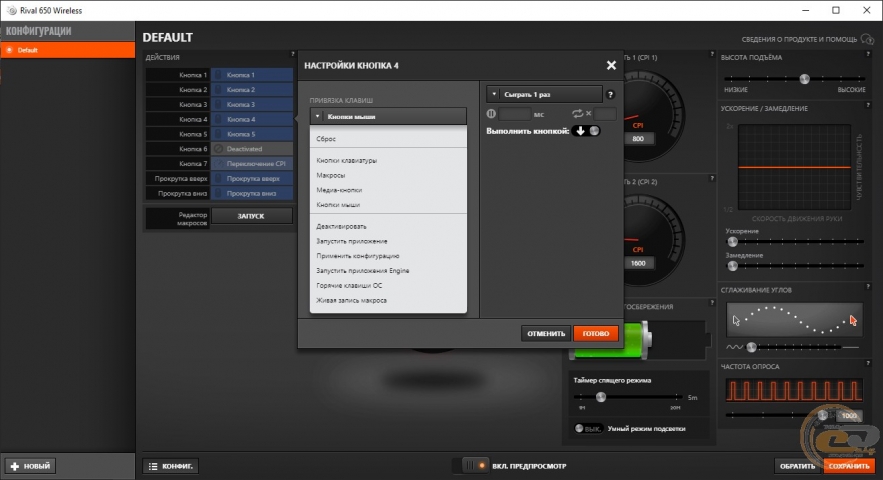Close the Кнопка 4 settings dialog
Viewport: 883px width, 480px height.
click(611, 65)
